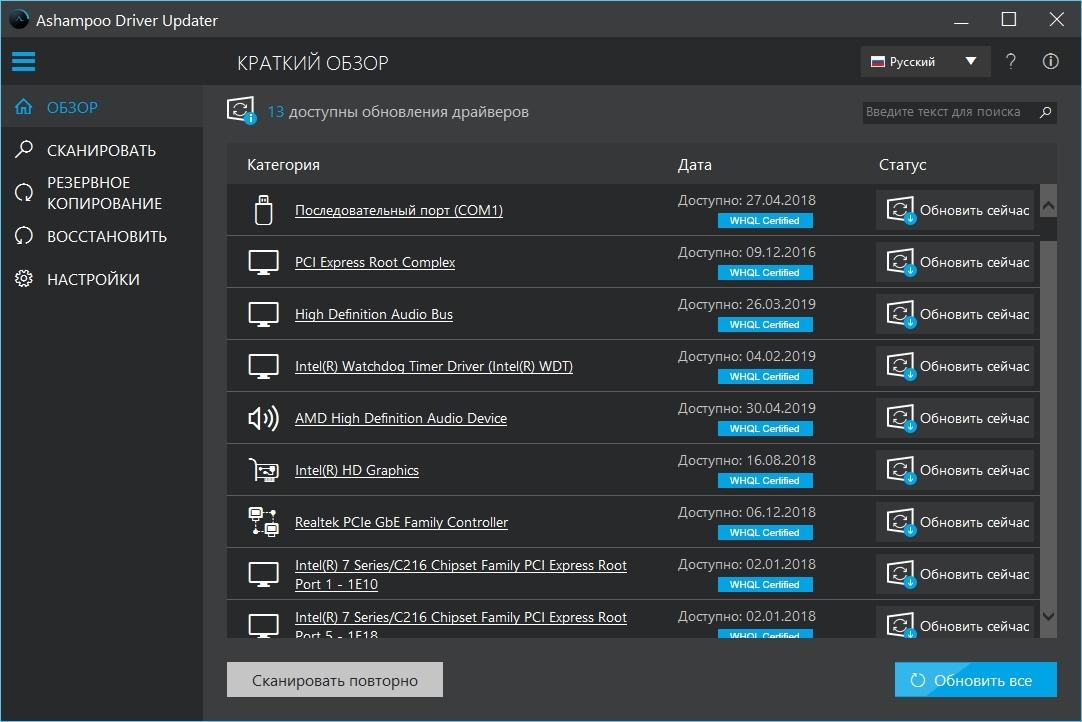The width and height of the screenshot is (1082, 722).
Task: Open the Русский language dropdown
Action: point(925,62)
